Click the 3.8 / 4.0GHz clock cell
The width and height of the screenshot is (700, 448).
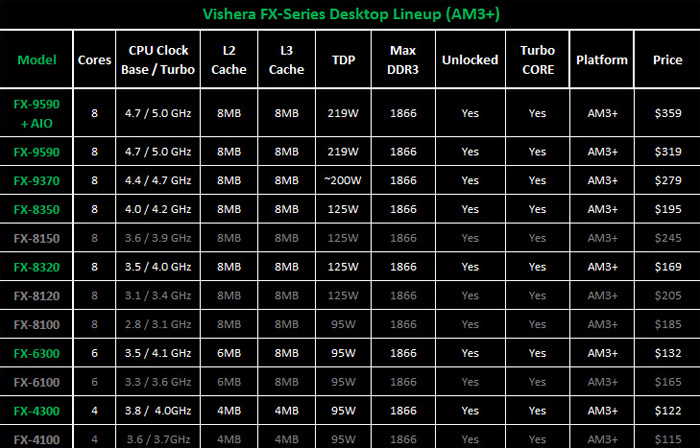click(x=158, y=411)
